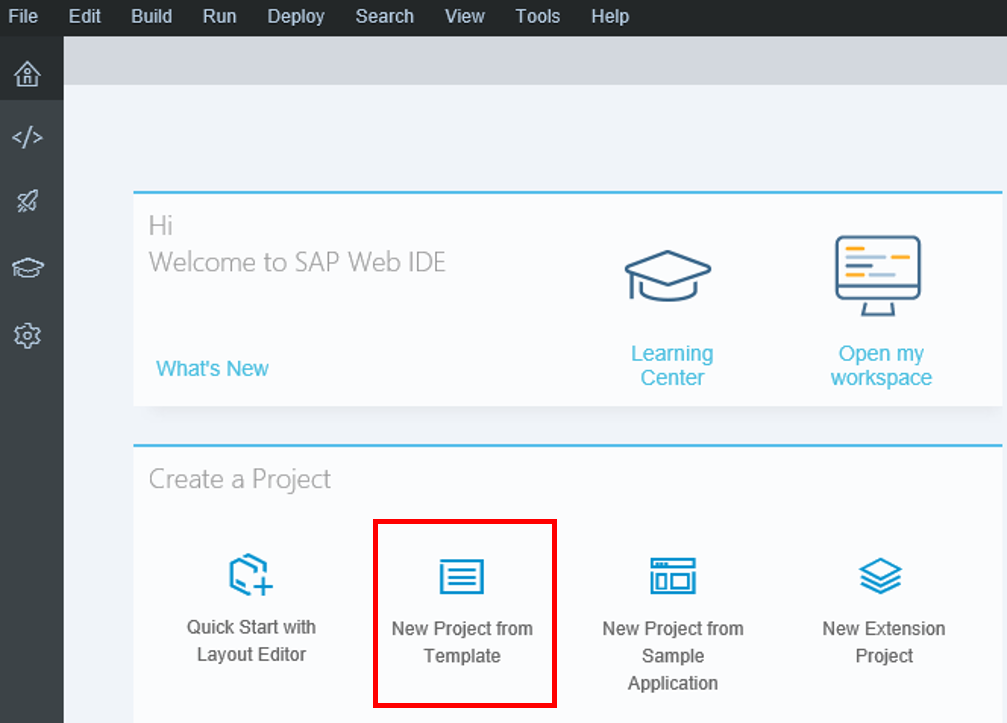Open the Build menu
This screenshot has width=1007, height=723.
[152, 16]
